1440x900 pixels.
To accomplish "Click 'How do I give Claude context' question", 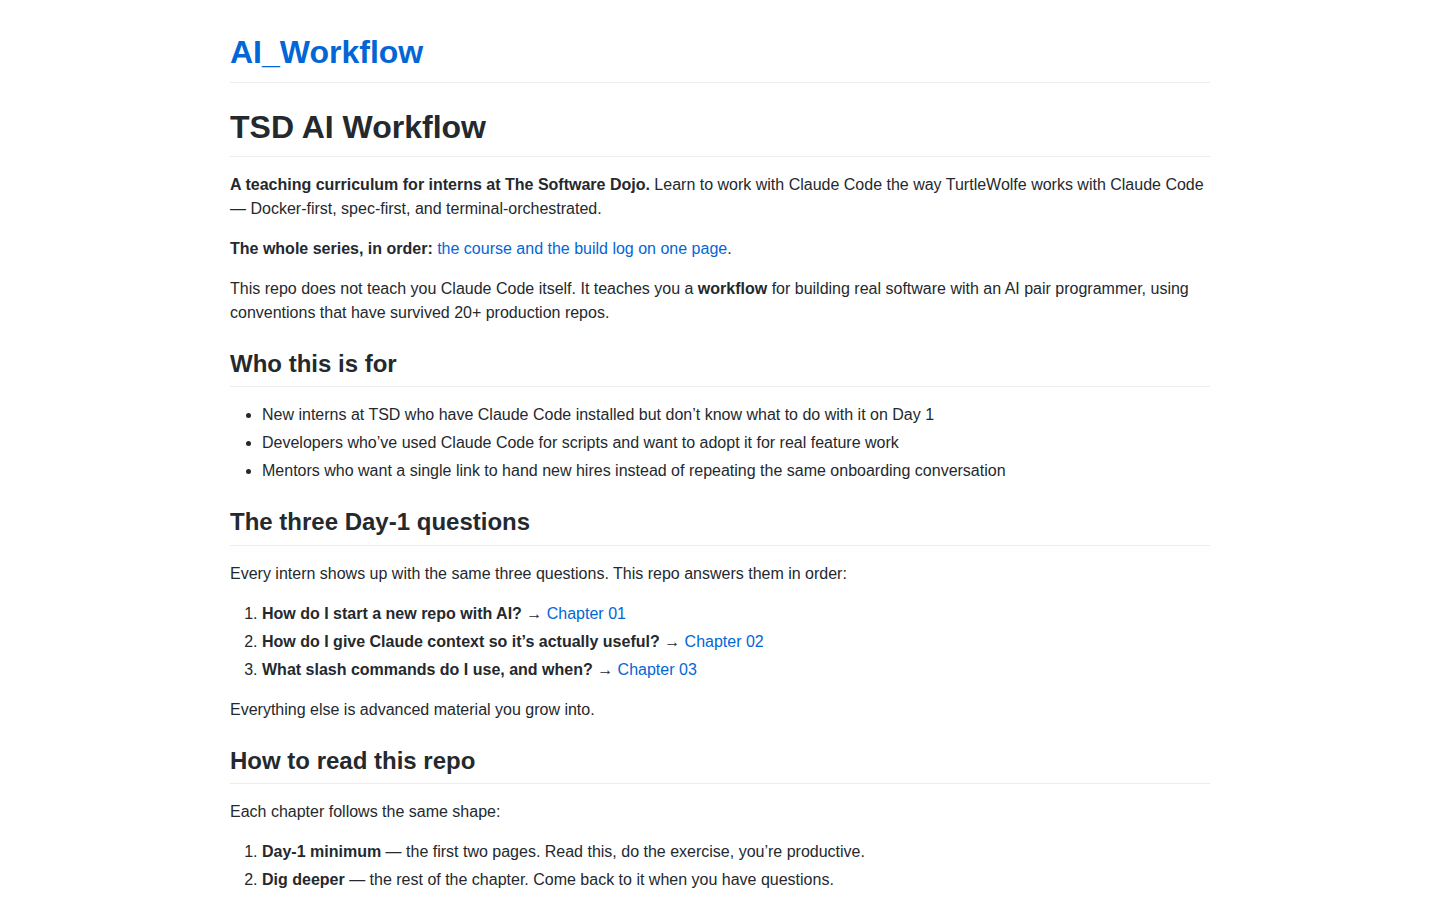I will click(x=461, y=641).
